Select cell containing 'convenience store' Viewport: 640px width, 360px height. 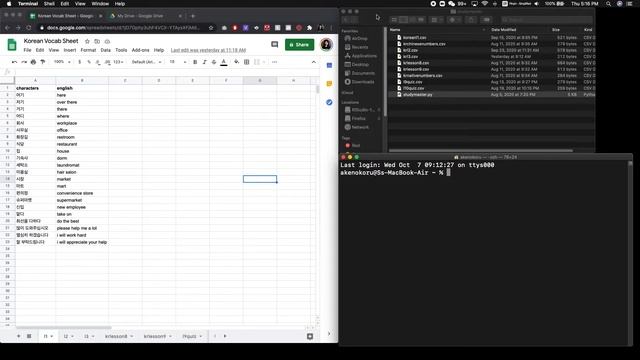[x=82, y=193]
